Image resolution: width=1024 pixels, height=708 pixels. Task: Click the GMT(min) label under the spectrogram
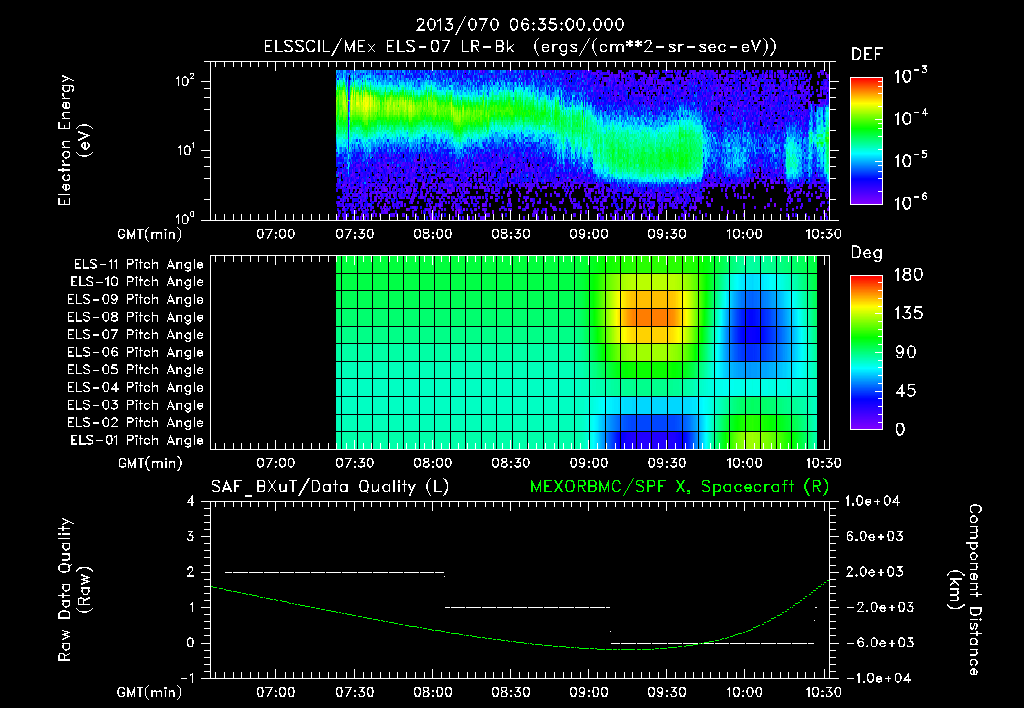coord(149,234)
